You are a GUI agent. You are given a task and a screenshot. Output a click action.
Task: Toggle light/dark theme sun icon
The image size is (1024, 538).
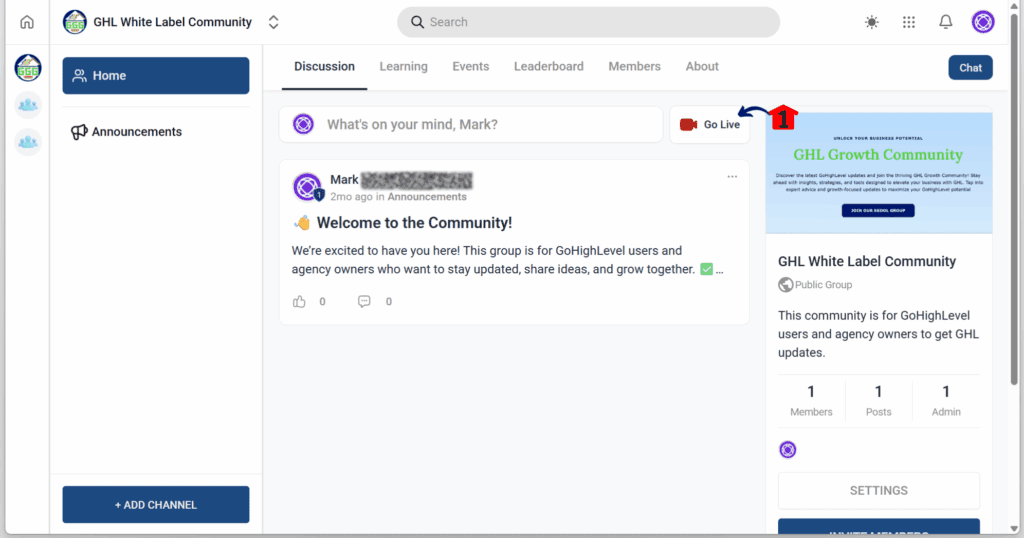[x=872, y=22]
